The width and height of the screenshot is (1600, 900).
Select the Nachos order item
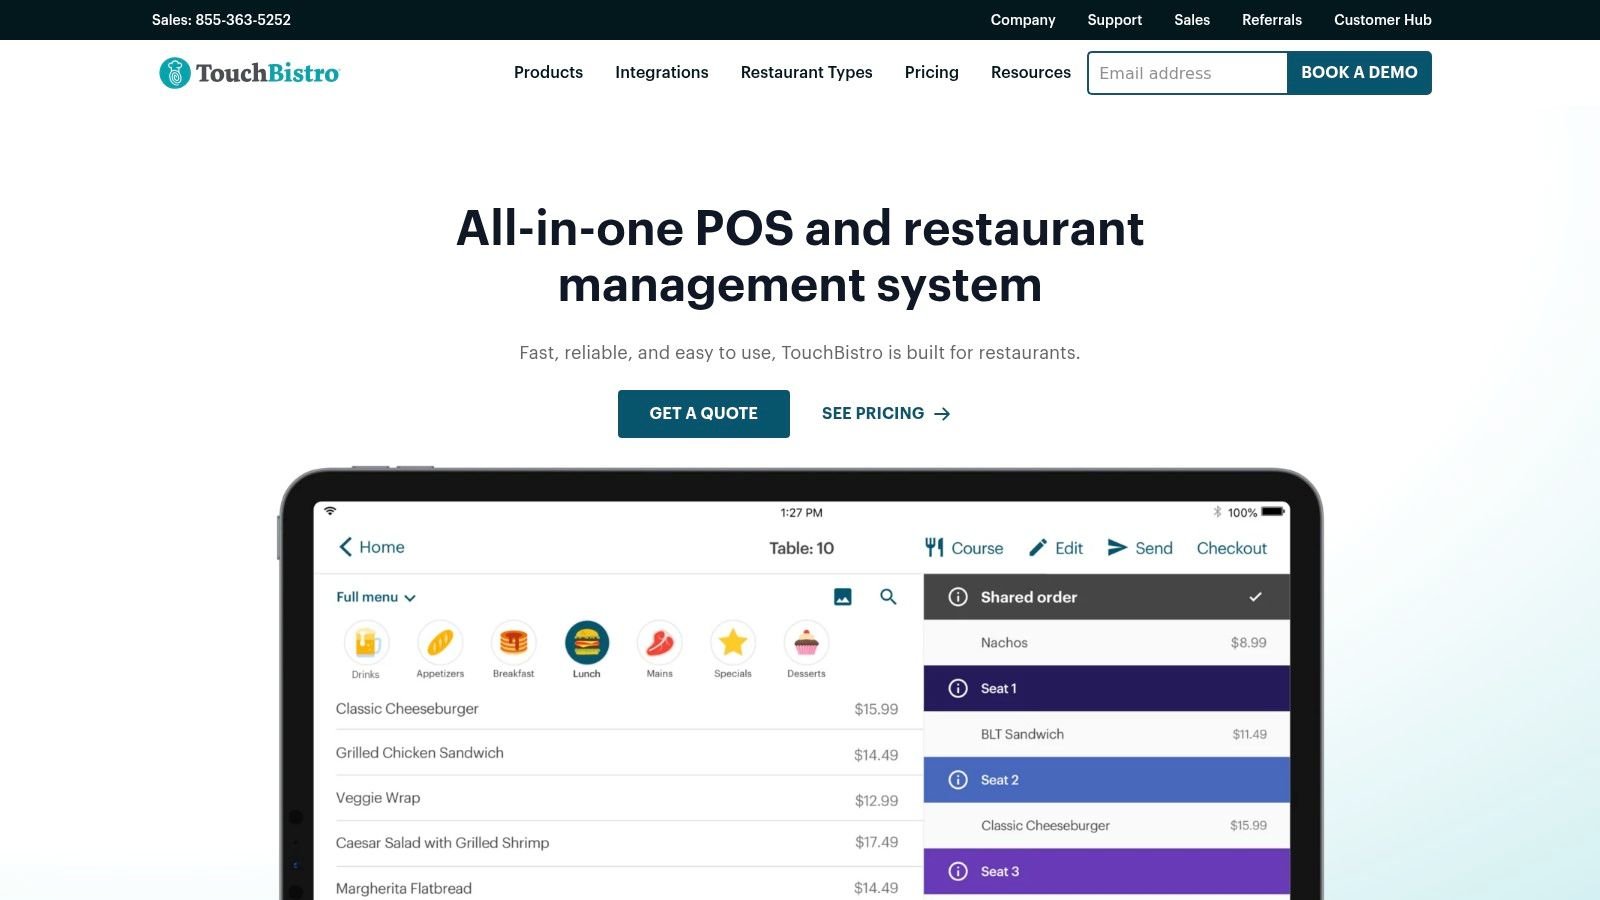coord(1107,643)
